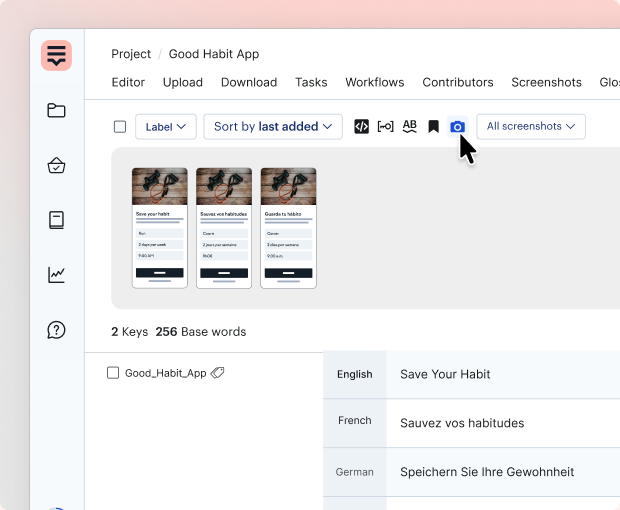Switch to the Download tab
Image resolution: width=620 pixels, height=510 pixels.
click(249, 82)
